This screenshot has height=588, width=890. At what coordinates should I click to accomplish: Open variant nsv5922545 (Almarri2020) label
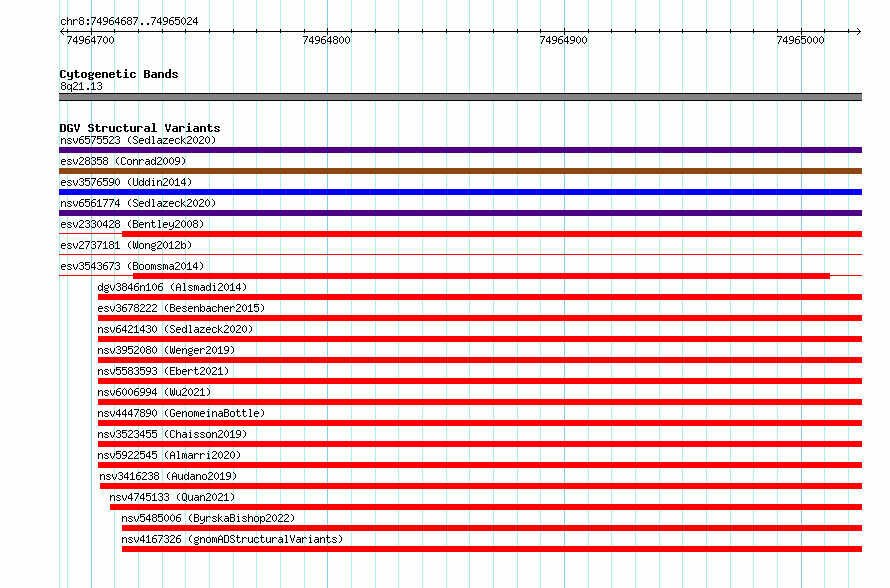(170, 455)
